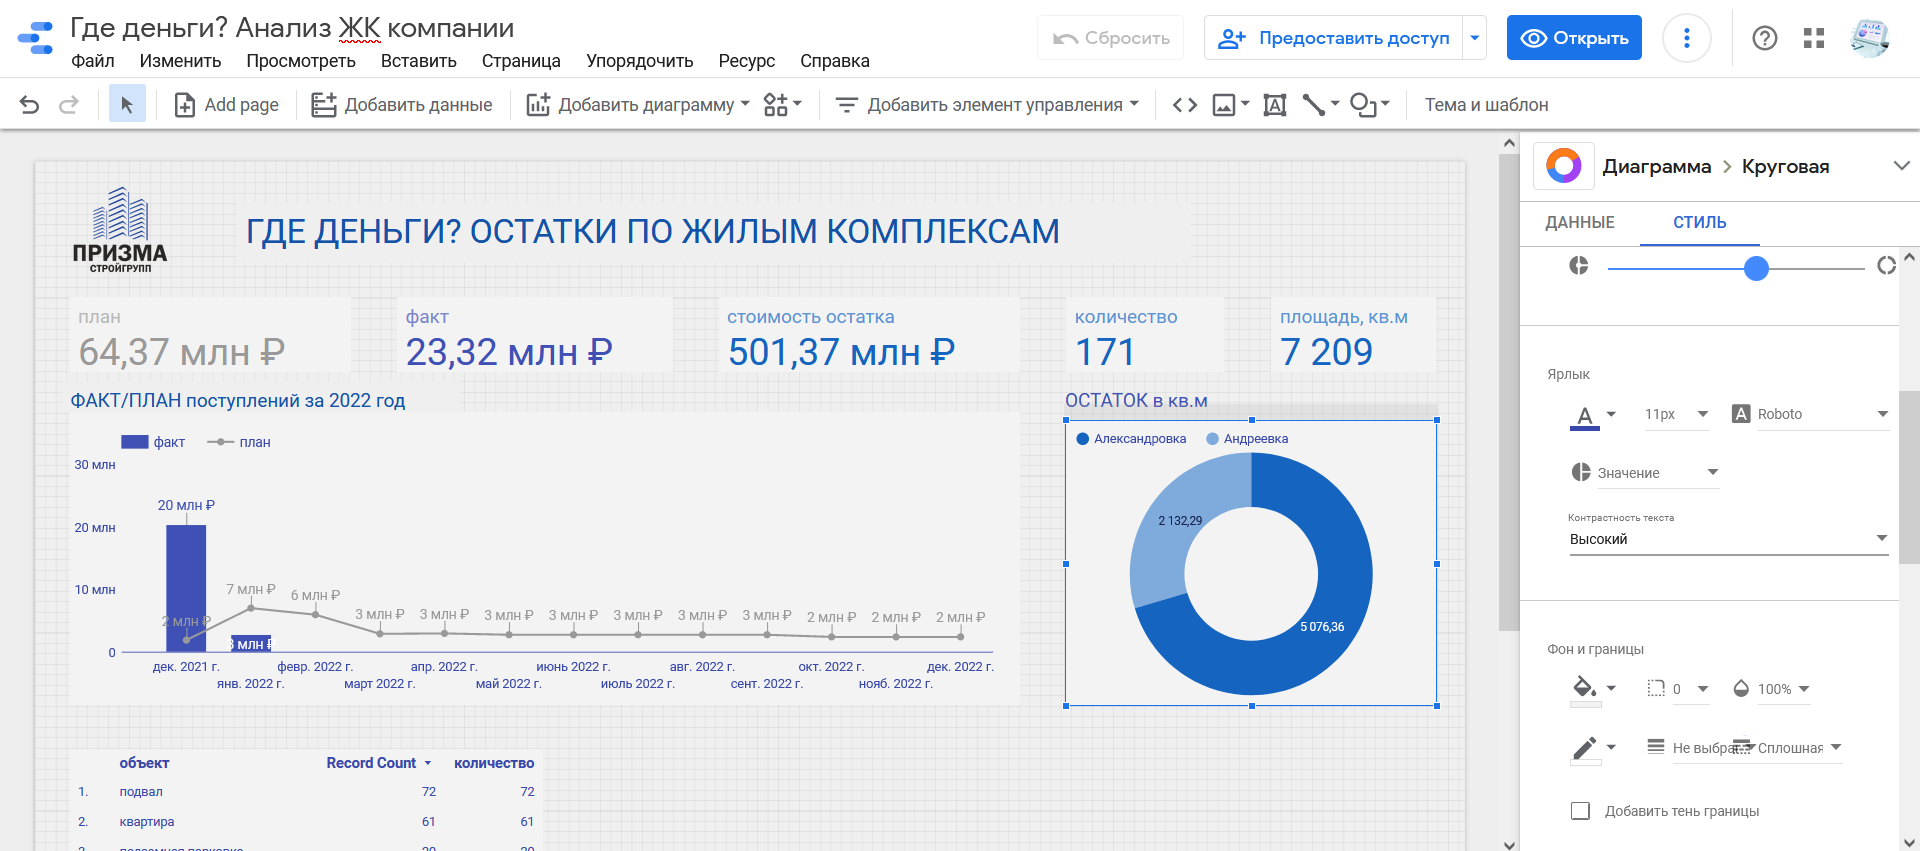Image resolution: width=1920 pixels, height=851 pixels.
Task: Collapse the chart type chevron
Action: 1902,166
